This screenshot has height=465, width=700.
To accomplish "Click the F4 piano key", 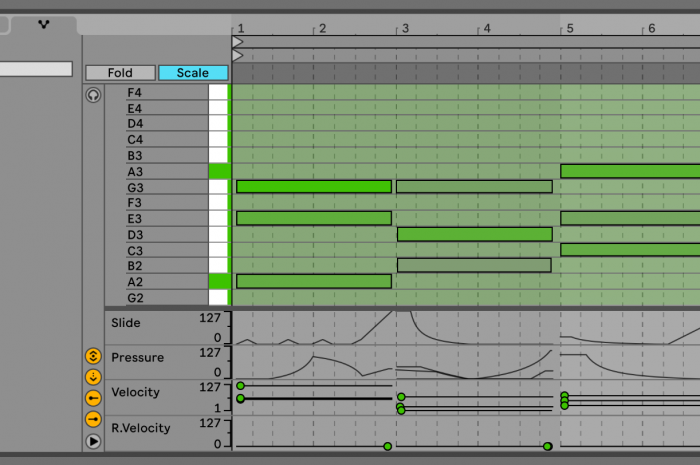I will coord(218,92).
